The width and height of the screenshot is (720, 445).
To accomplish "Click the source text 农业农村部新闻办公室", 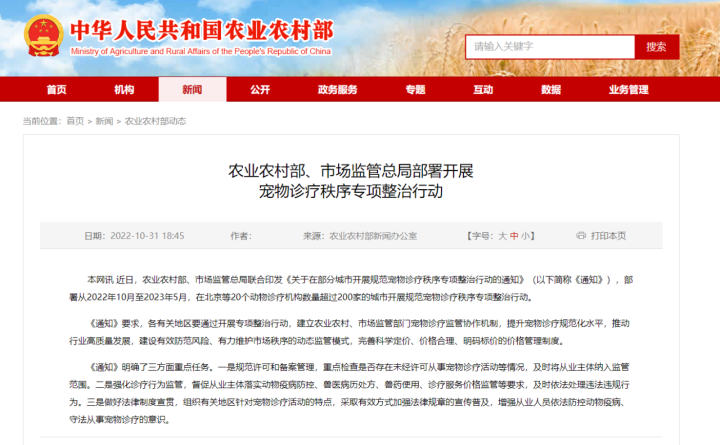I will pyautogui.click(x=373, y=236).
